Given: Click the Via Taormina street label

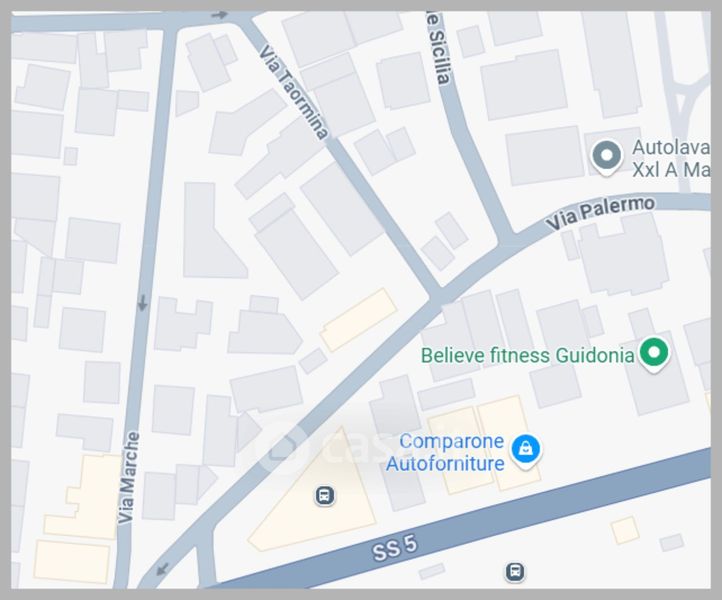Looking at the screenshot, I should 294,92.
